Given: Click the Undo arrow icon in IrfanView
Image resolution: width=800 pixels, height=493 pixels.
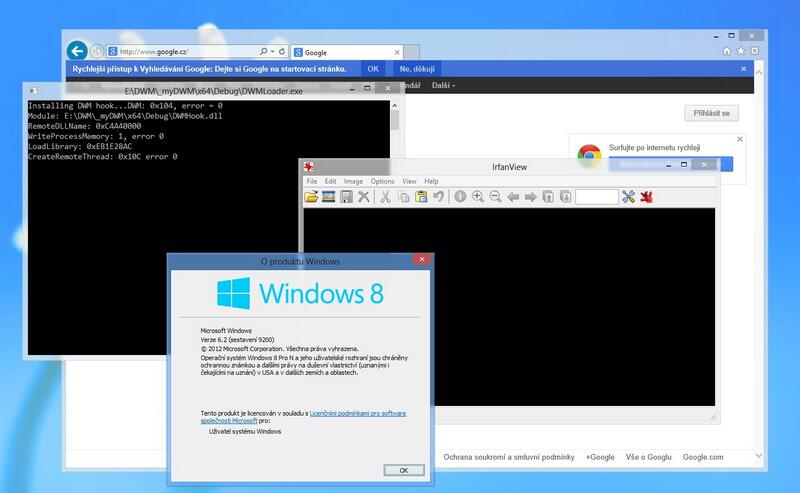Looking at the screenshot, I should click(x=438, y=196).
